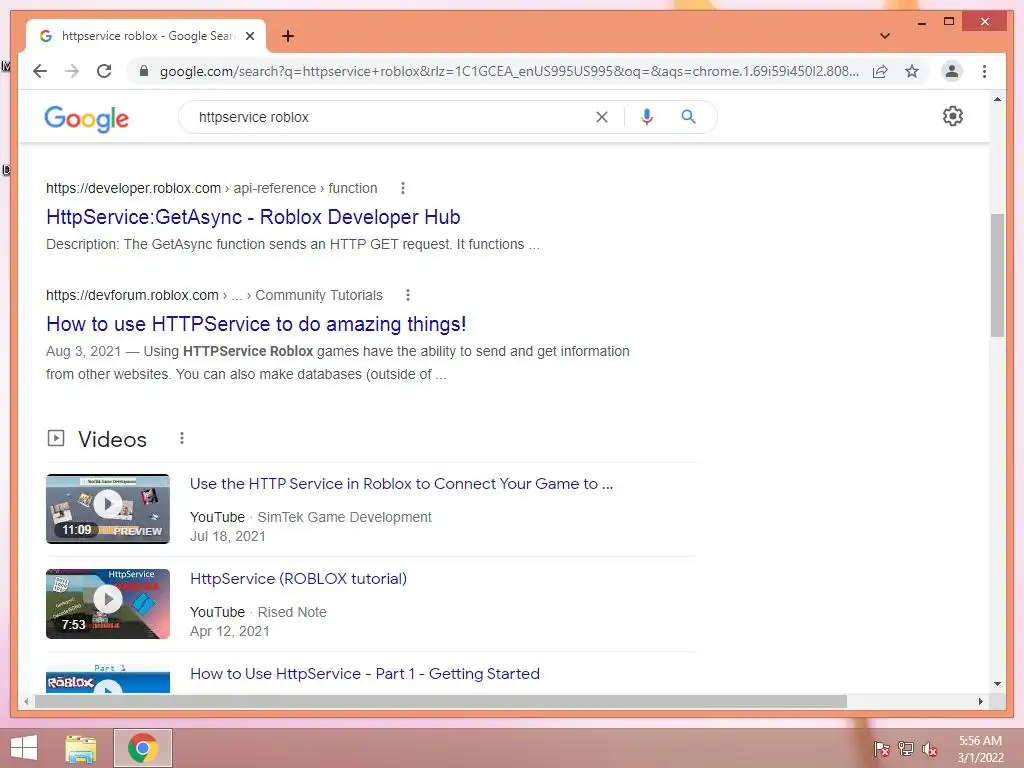Click the scroll up arrow

click(997, 99)
